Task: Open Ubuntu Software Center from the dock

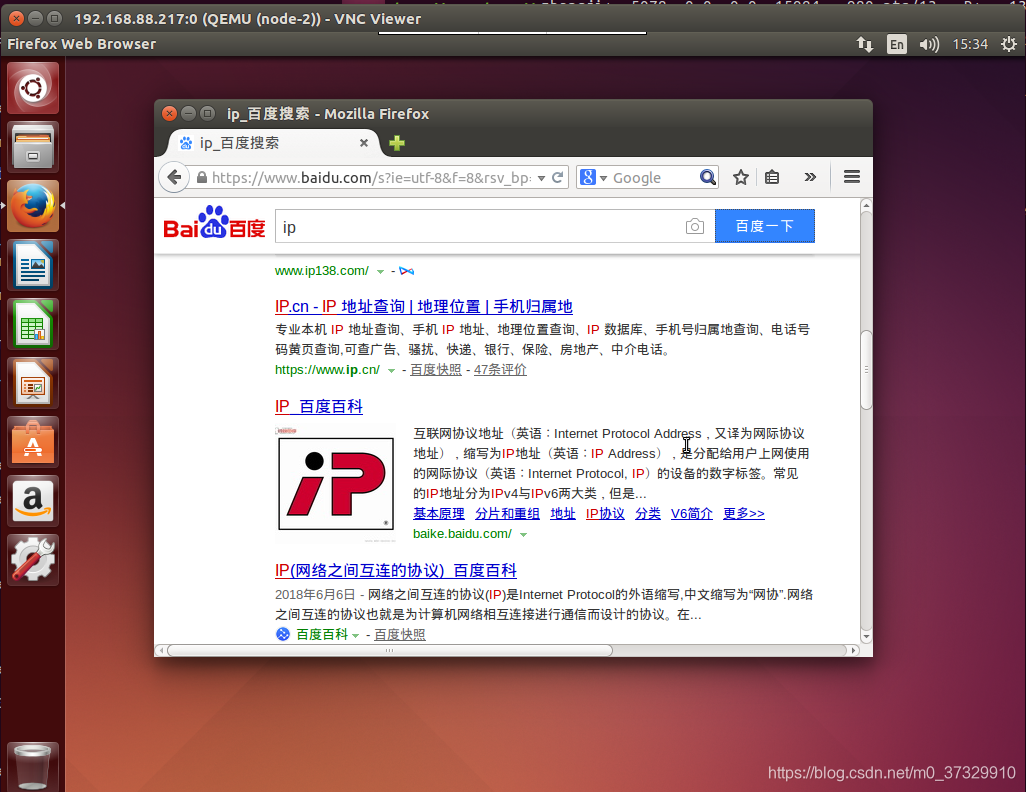Action: (x=33, y=442)
